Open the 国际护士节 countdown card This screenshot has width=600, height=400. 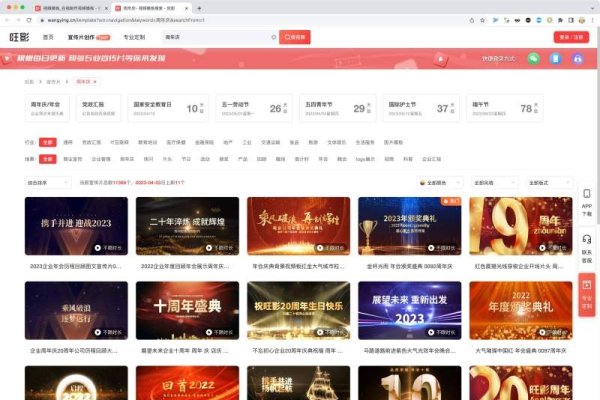(421, 108)
